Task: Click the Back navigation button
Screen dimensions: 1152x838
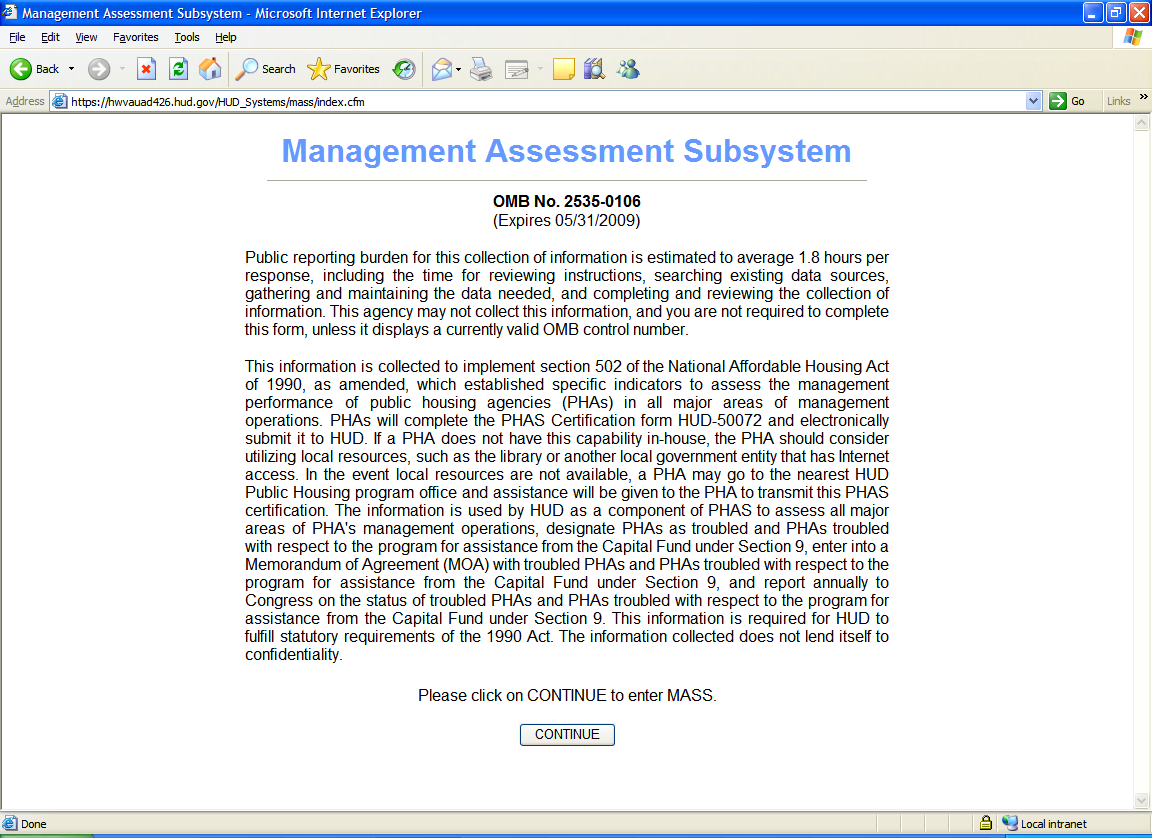Action: click(35, 69)
